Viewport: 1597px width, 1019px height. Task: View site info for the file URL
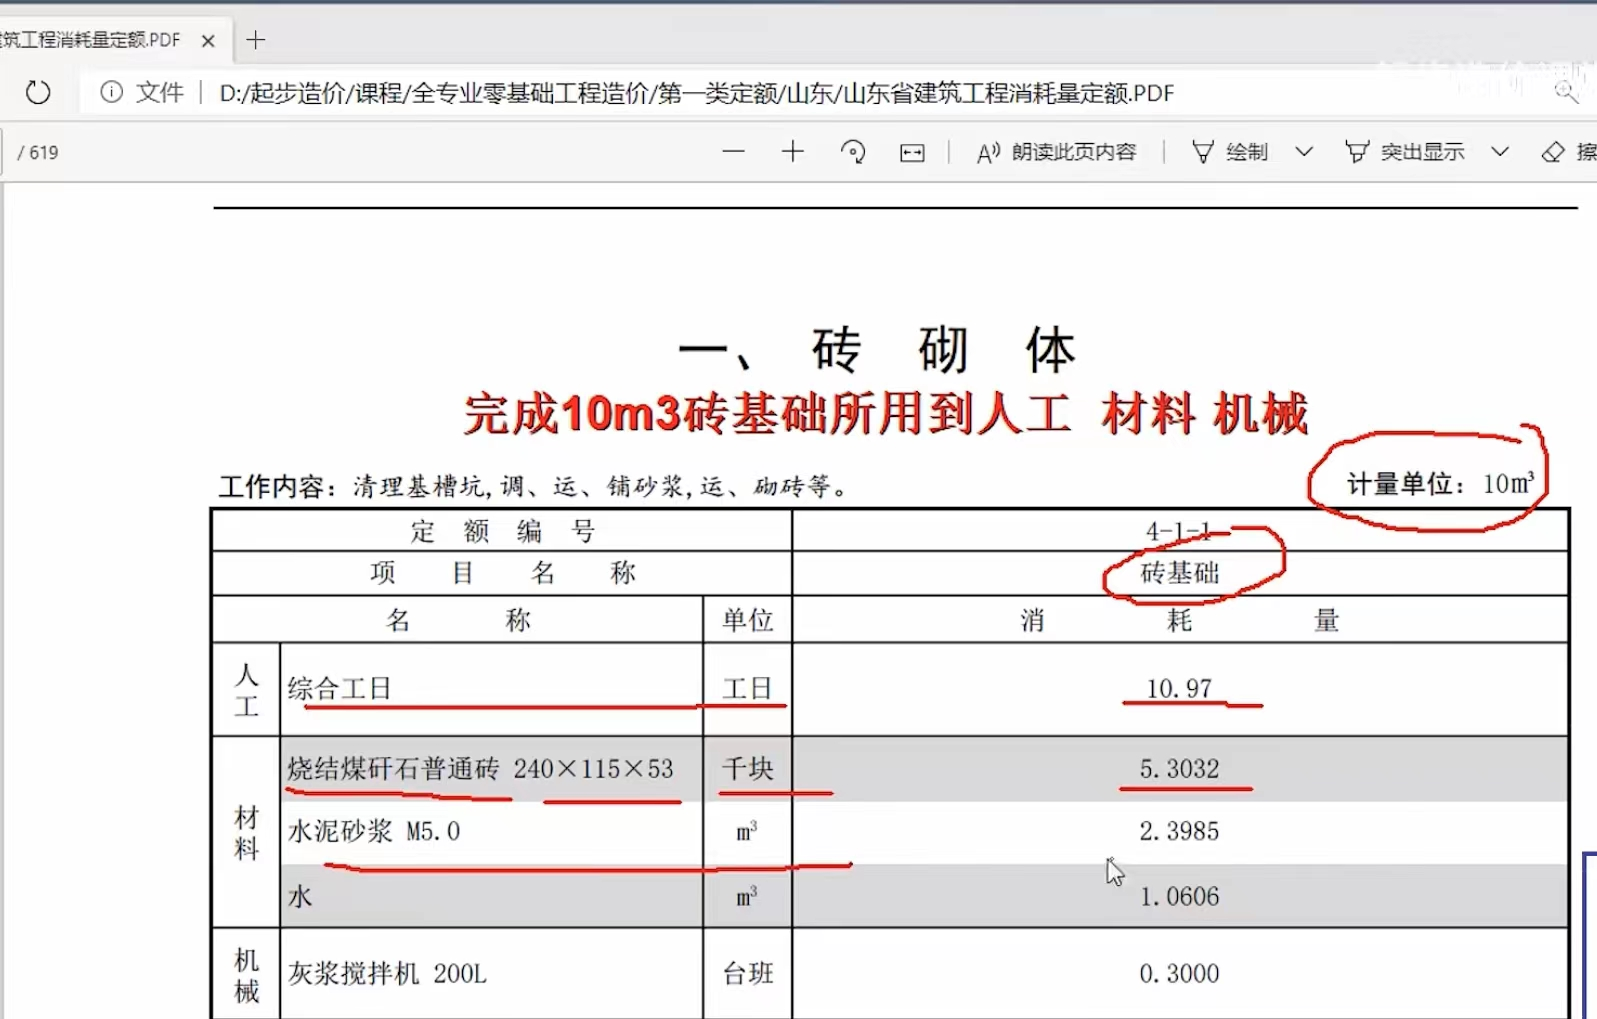[x=111, y=93]
